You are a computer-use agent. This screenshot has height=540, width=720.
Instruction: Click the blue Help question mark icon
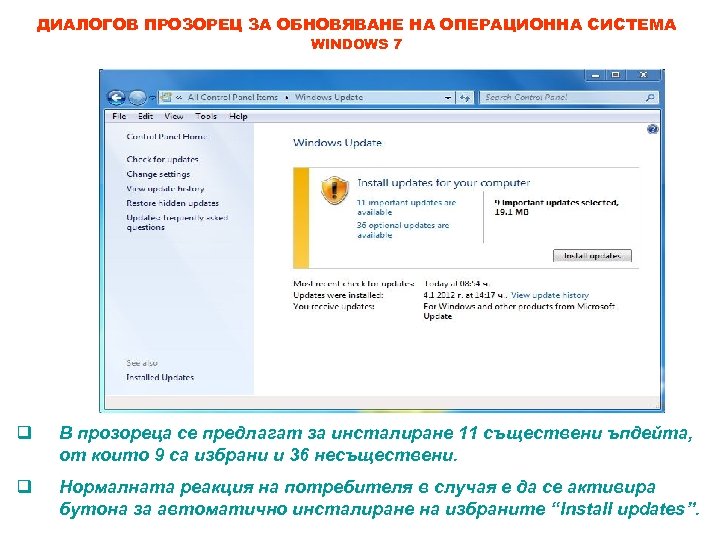pos(652,129)
